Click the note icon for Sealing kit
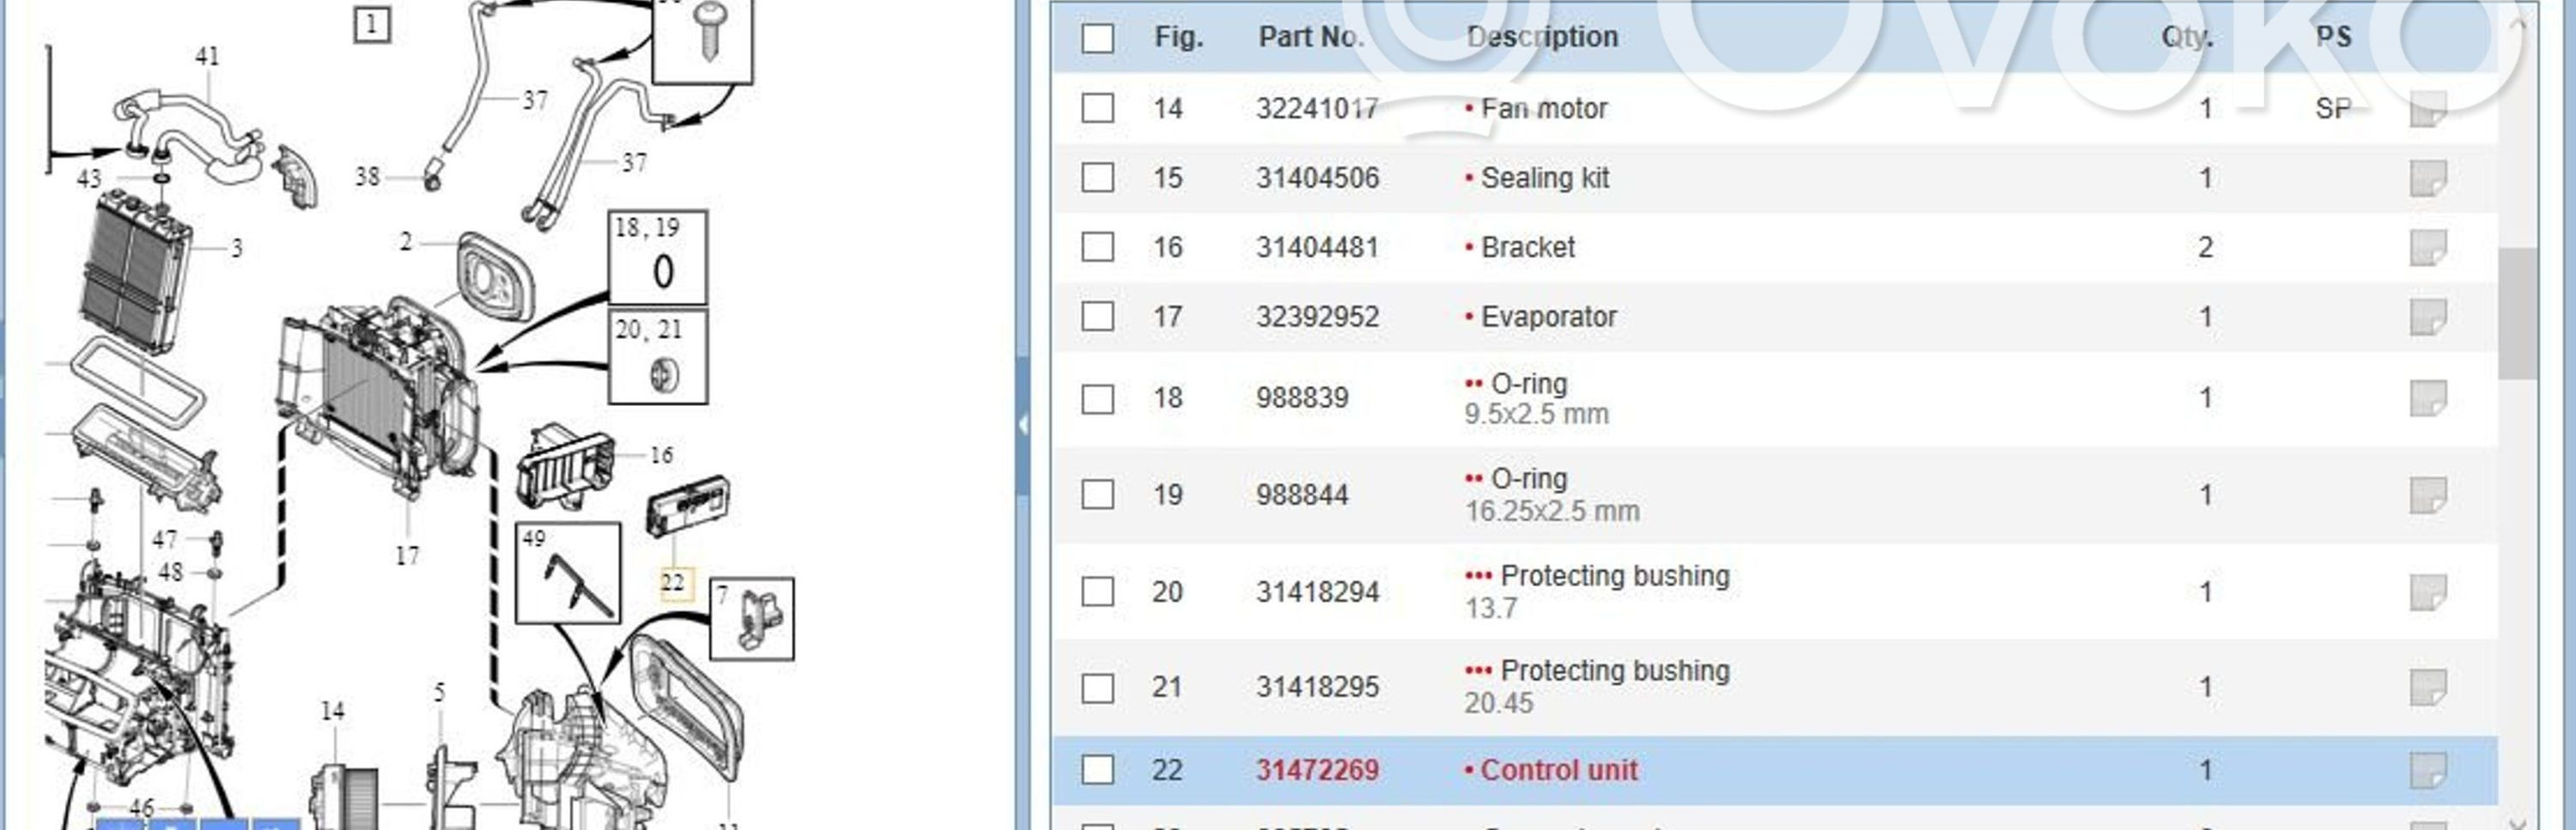The image size is (2576, 830). point(2427,178)
